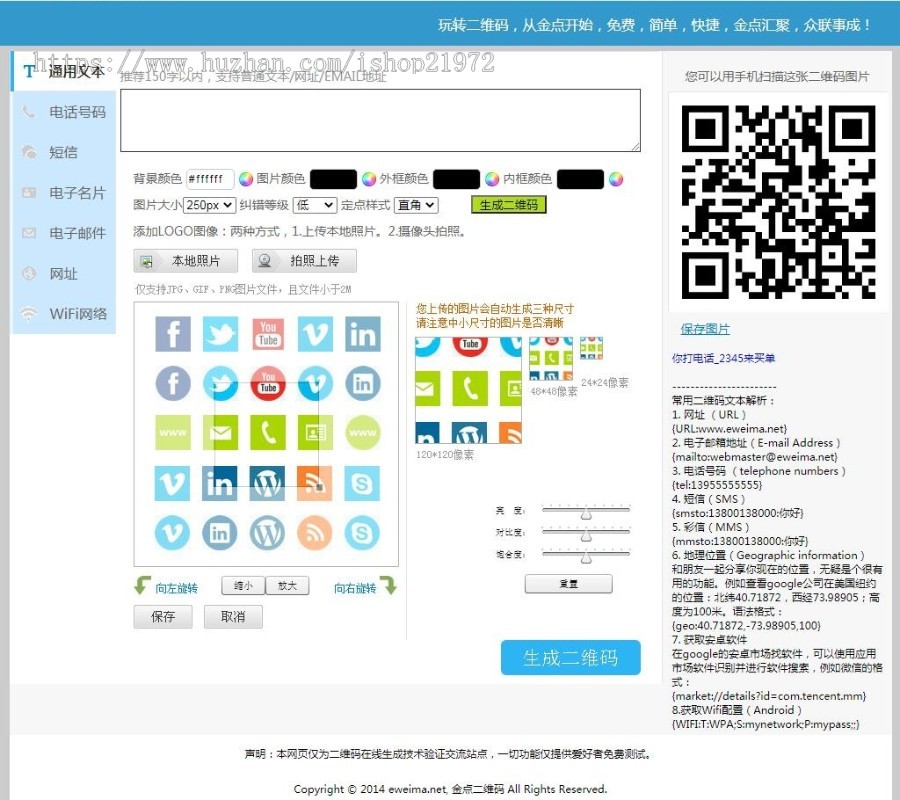Click the black 外框颜色 swatch
Viewport: 900px width, 800px height.
tap(456, 179)
